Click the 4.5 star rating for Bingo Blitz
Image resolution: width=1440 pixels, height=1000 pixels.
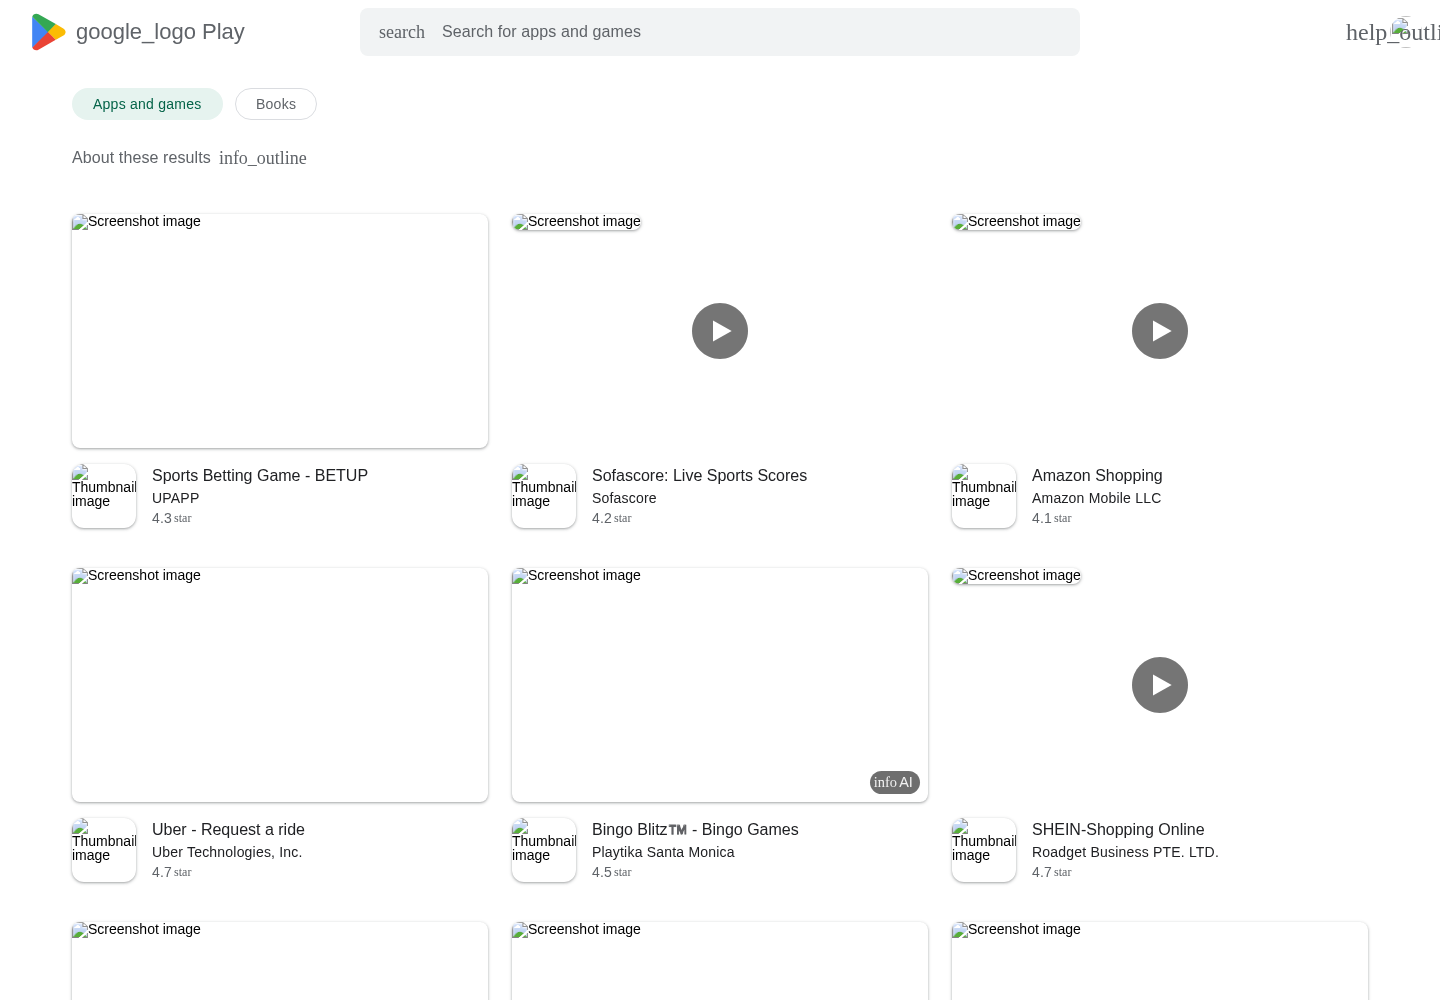[612, 872]
